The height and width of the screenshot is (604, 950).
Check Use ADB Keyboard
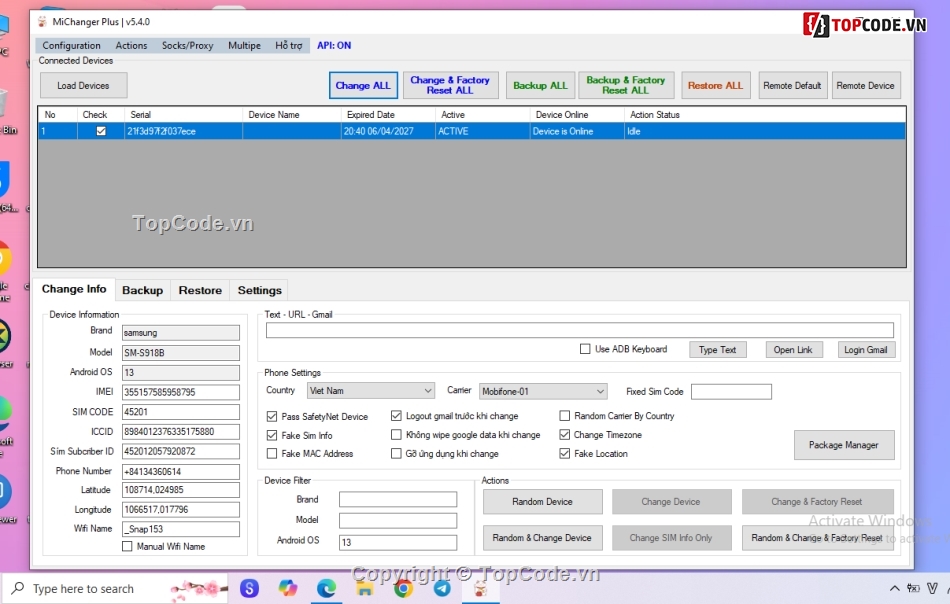pyautogui.click(x=585, y=349)
